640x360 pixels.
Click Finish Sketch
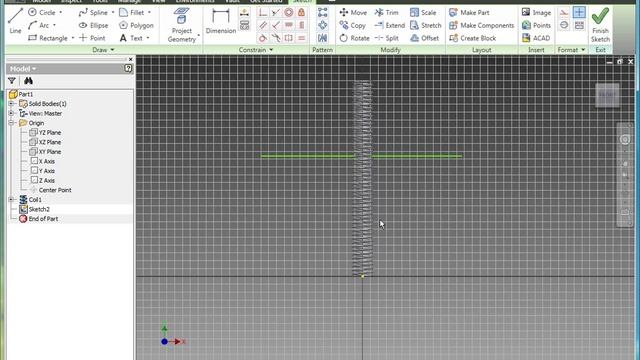(x=600, y=25)
